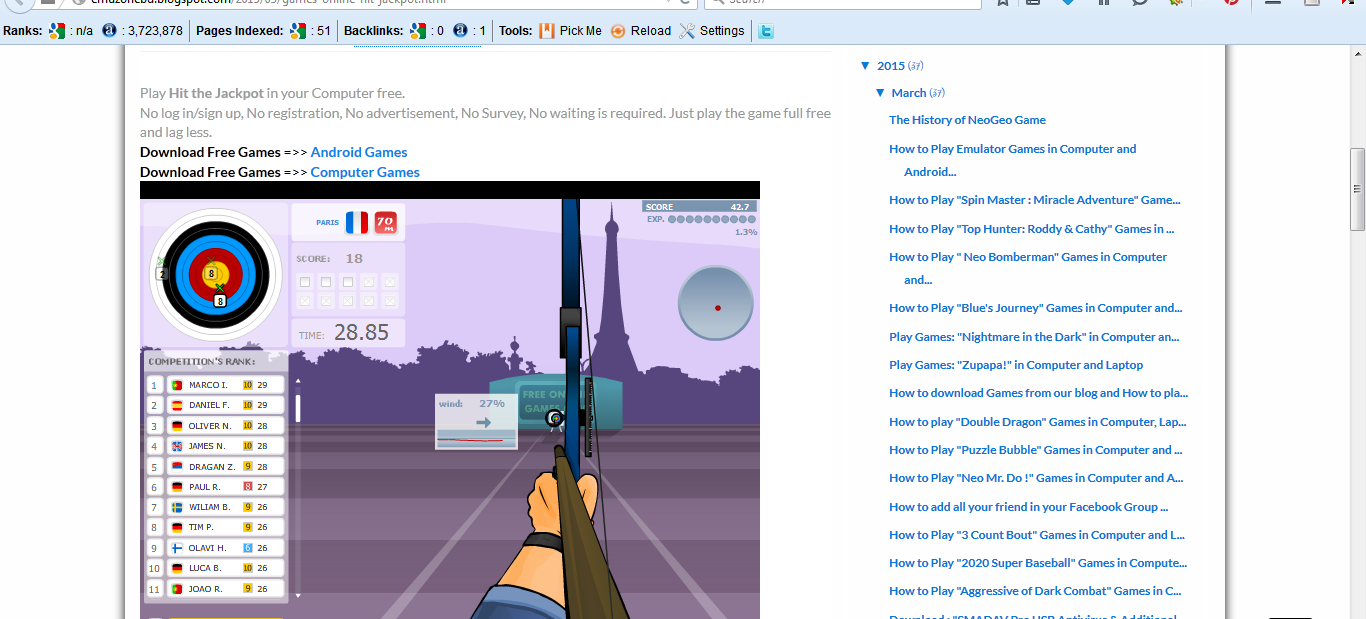The image size is (1366, 619).
Task: Click Portugal flag beside MARCO I.
Action: 177,385
